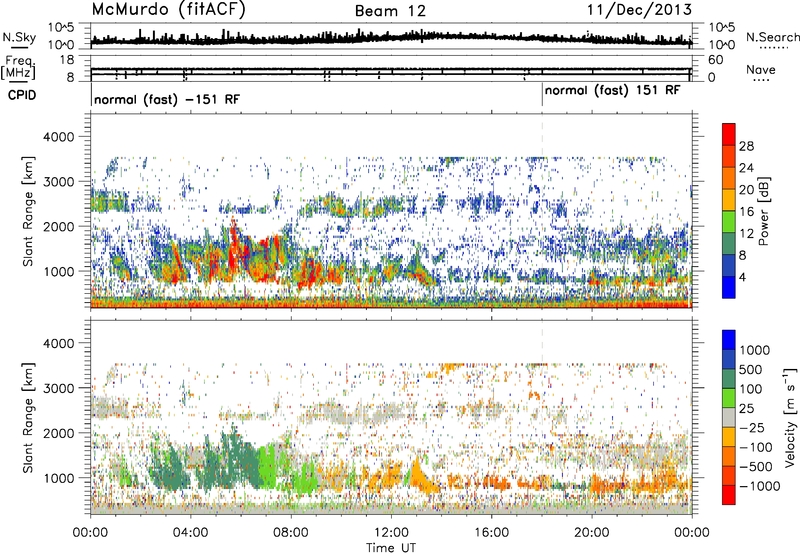Click the "N.Sky" legend label
The image size is (800, 554).
[19, 37]
